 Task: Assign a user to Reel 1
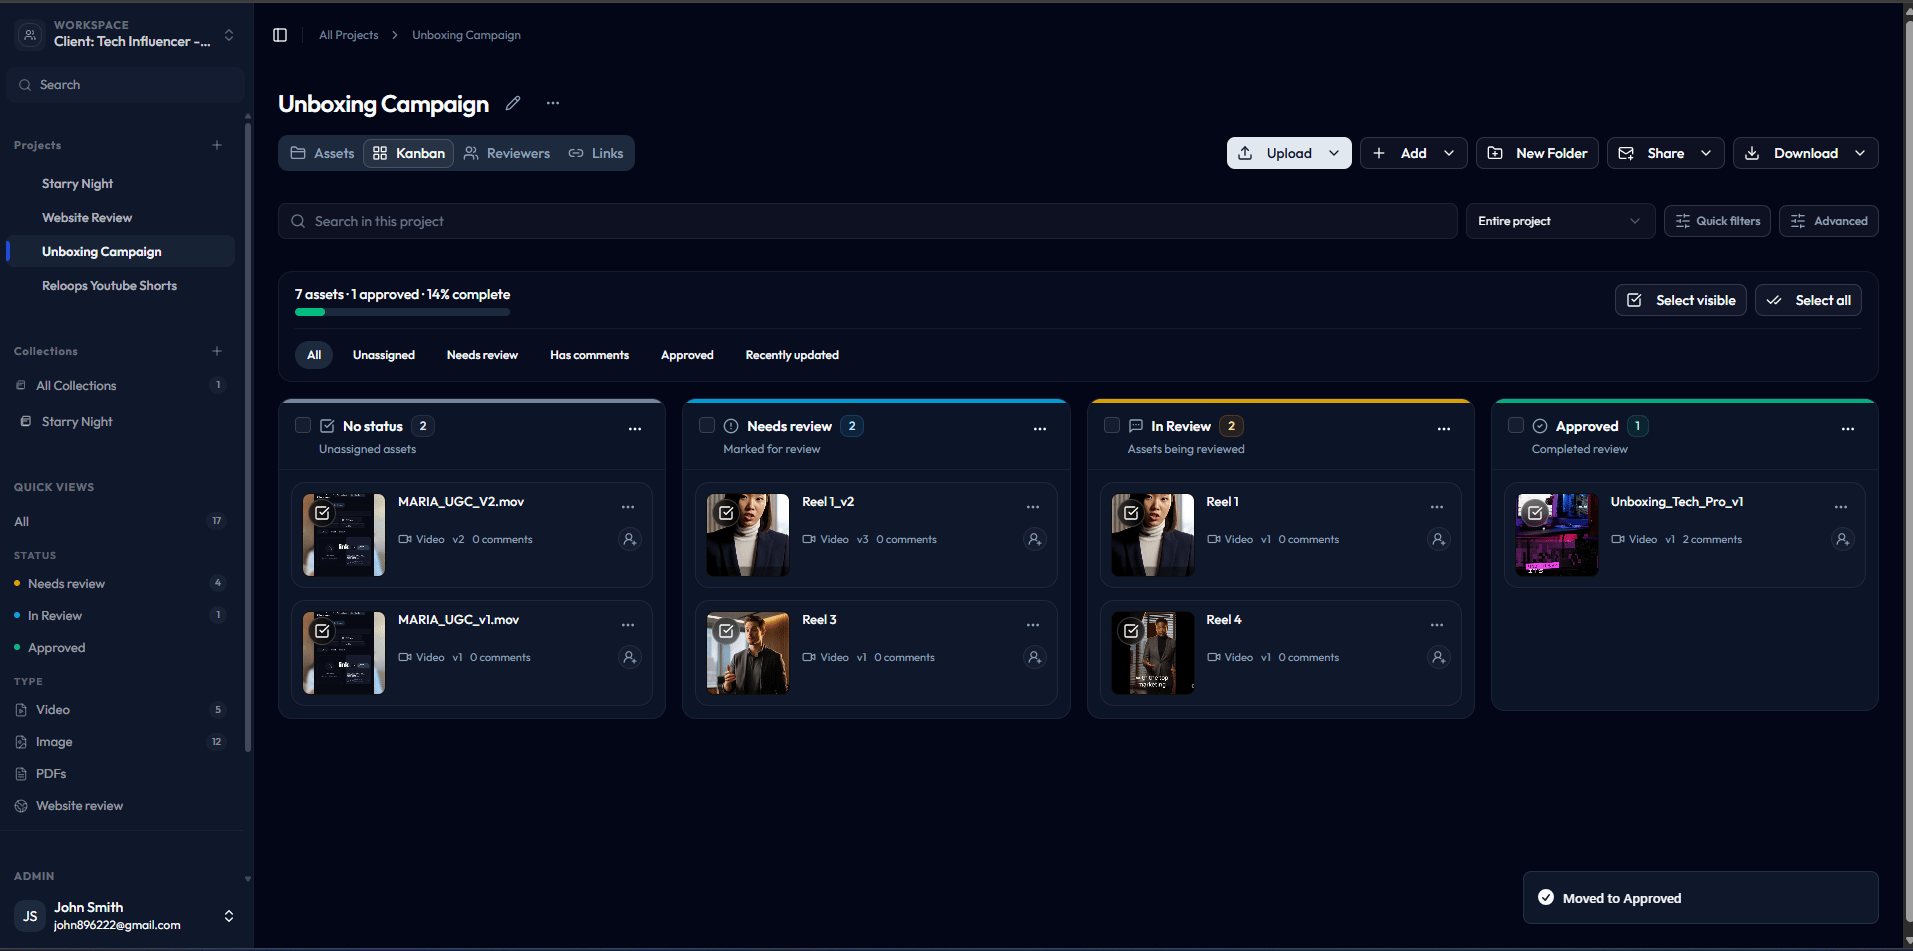coord(1438,540)
